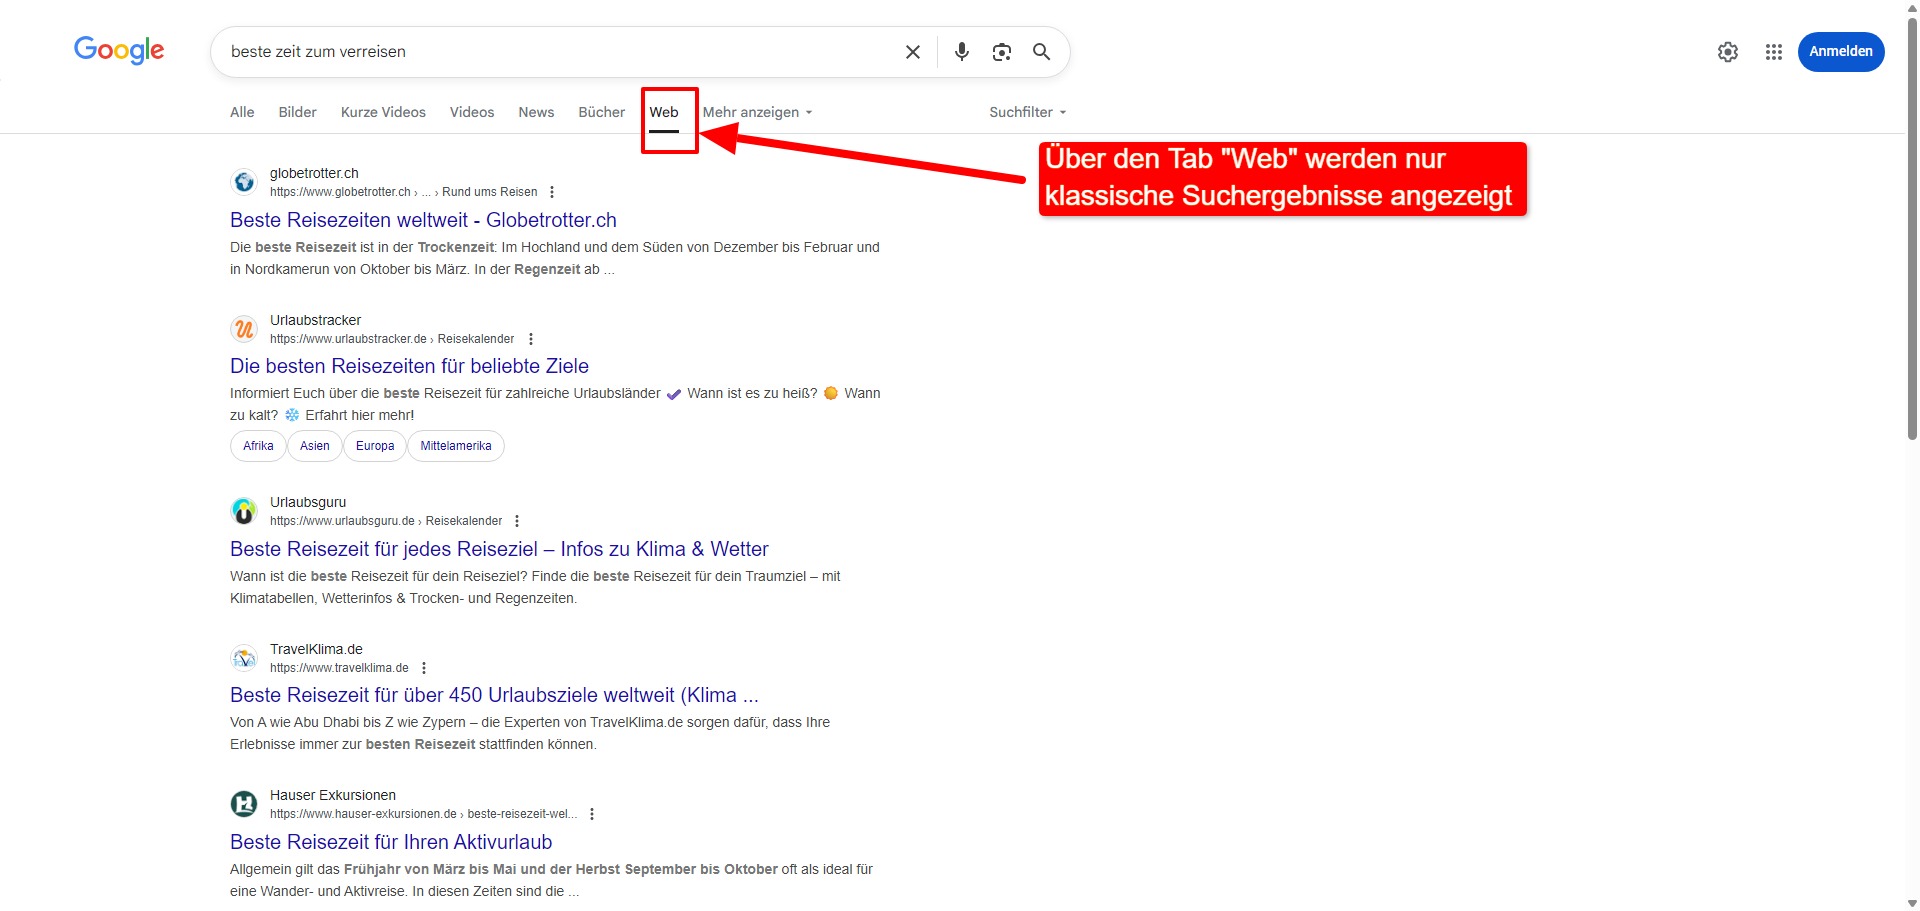The width and height of the screenshot is (1920, 911).
Task: Click the urlaubsguru.de Reisekalender breadcrumb
Action: click(386, 521)
